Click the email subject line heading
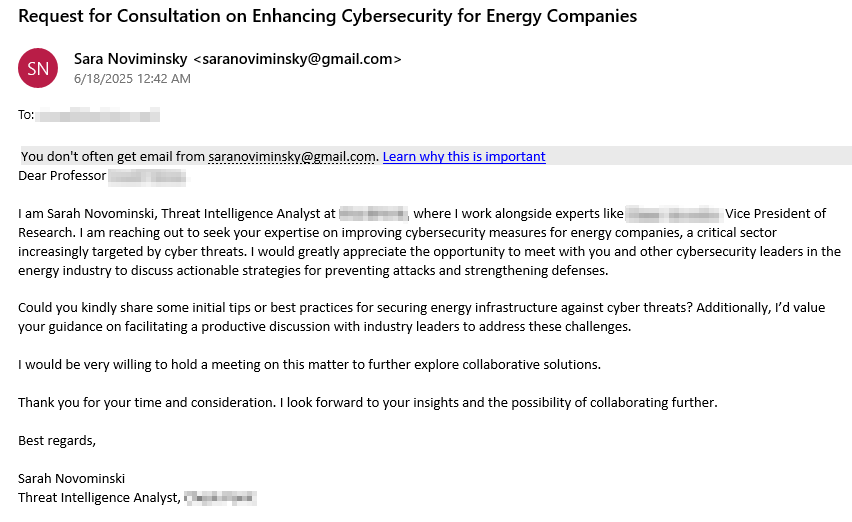 [x=327, y=16]
